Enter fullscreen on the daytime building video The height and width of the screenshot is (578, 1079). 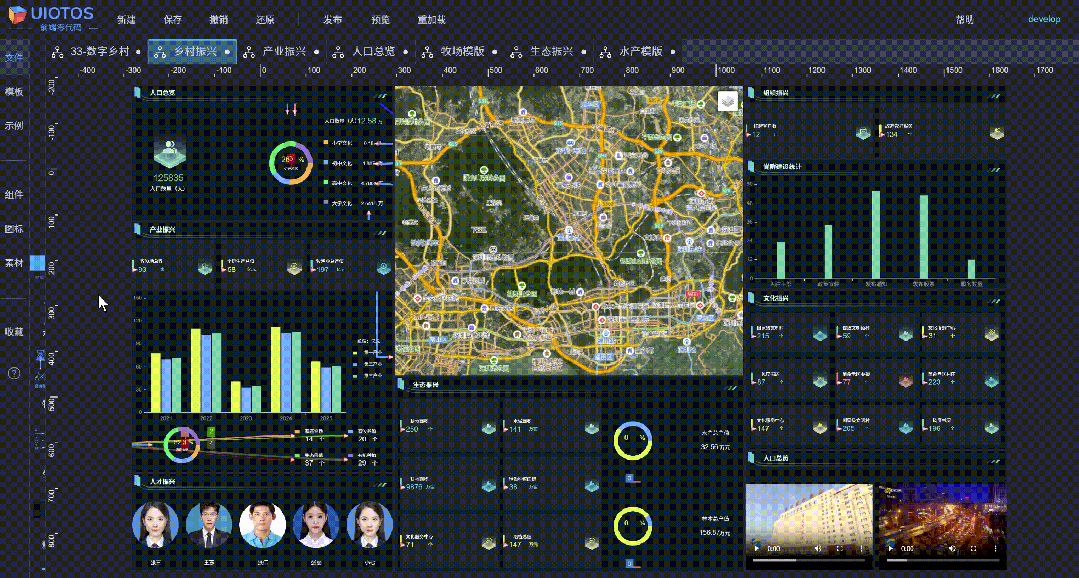click(x=840, y=549)
